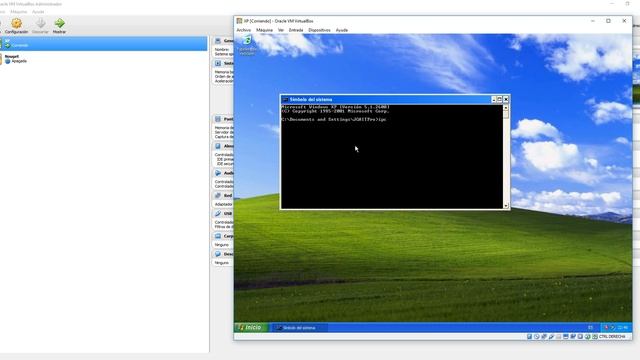Screen dimensions: 640x360
Task: Open Configuración in VirtualBox Manager toolbar
Action: click(x=16, y=26)
